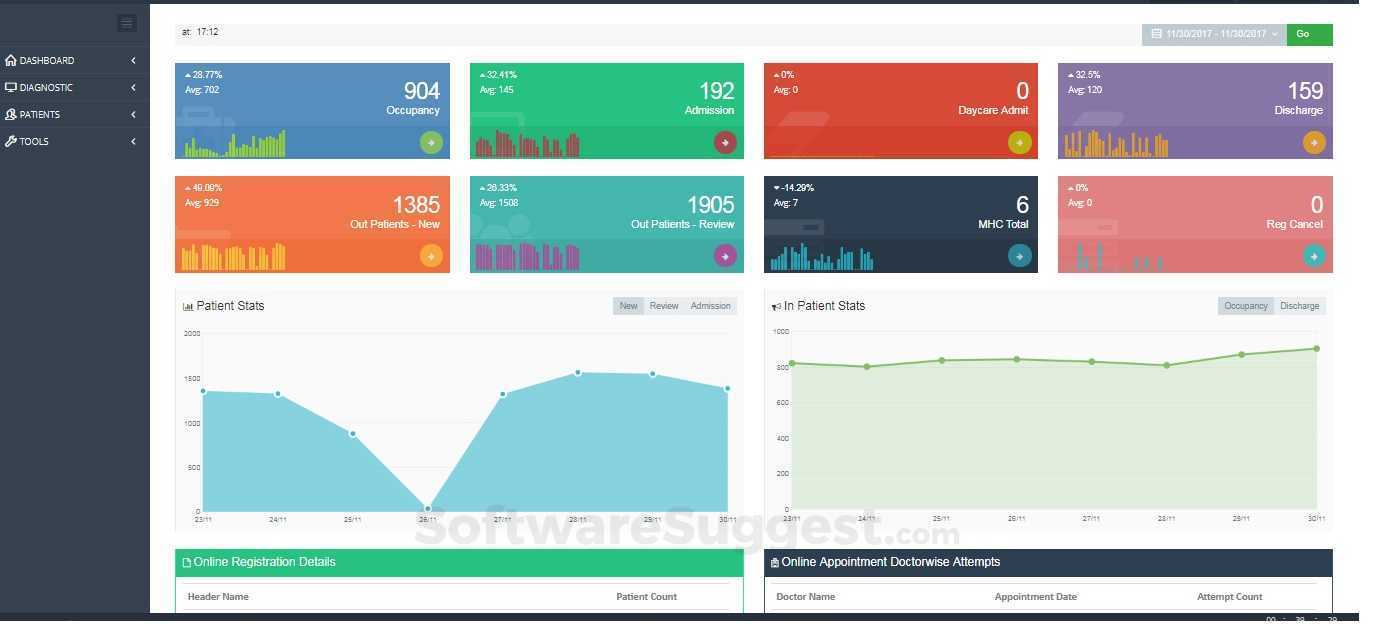Click the Diagnostic monitor icon
The image size is (1374, 624).
tap(11, 87)
